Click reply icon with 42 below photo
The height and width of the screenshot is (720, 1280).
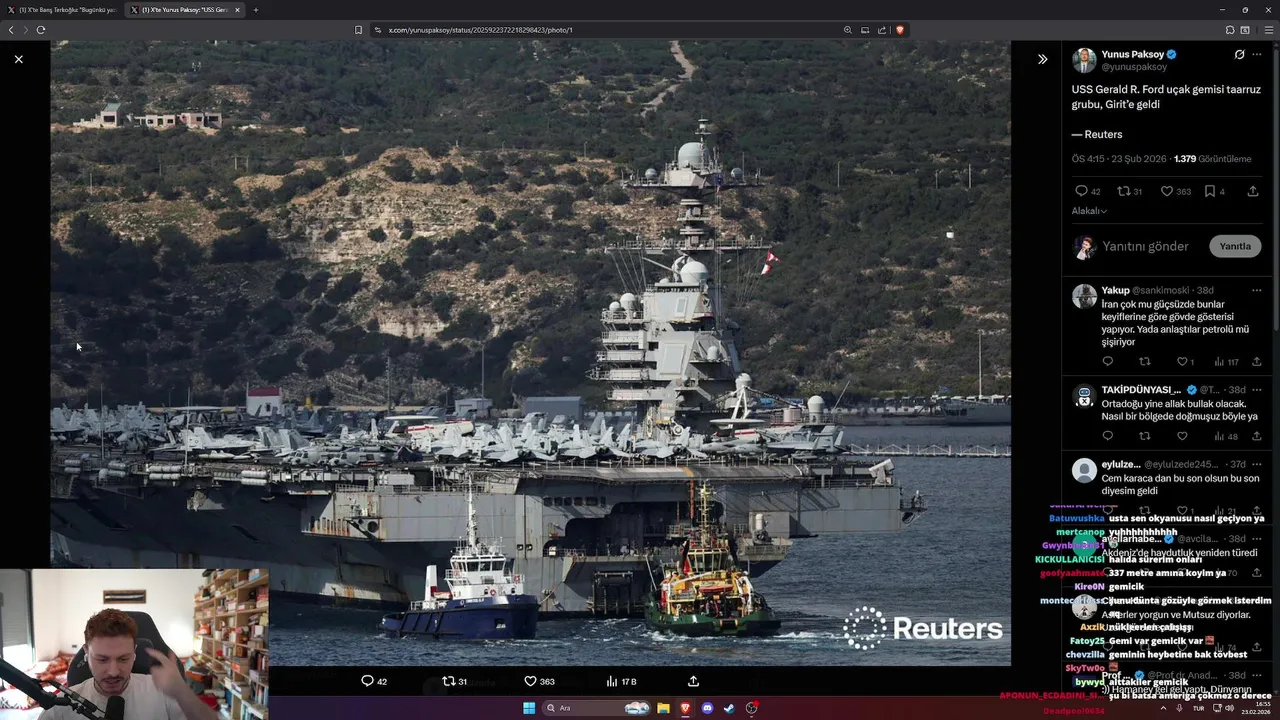374,681
